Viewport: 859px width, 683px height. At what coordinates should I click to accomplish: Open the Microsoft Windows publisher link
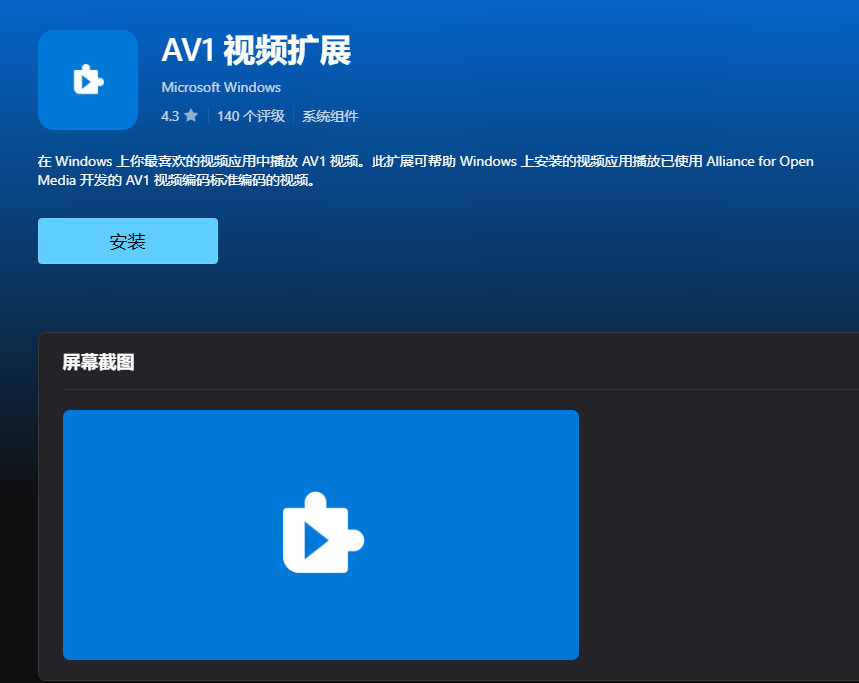click(x=221, y=87)
